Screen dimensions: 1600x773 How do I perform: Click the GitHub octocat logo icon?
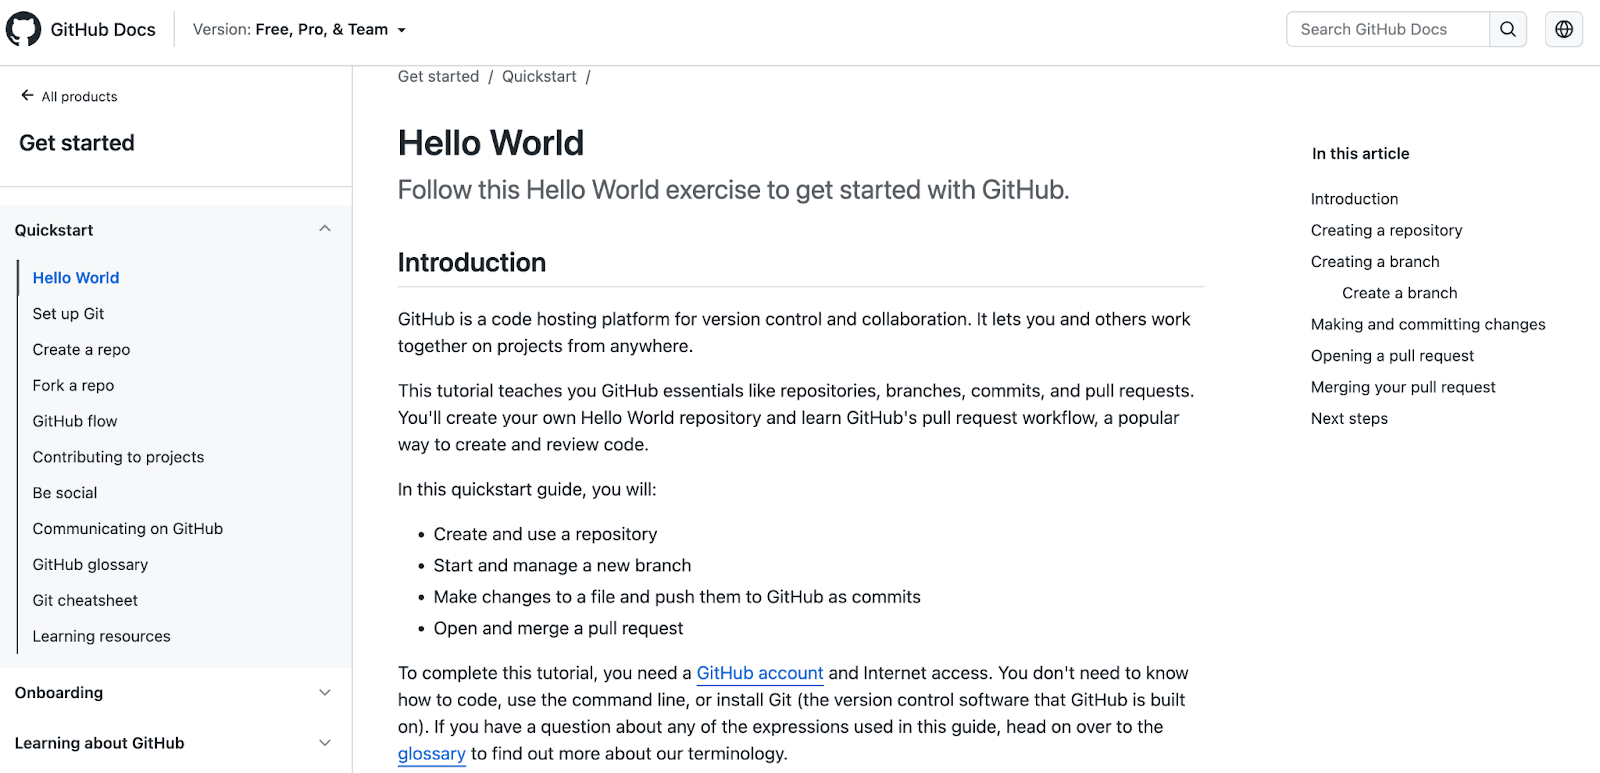(x=24, y=29)
